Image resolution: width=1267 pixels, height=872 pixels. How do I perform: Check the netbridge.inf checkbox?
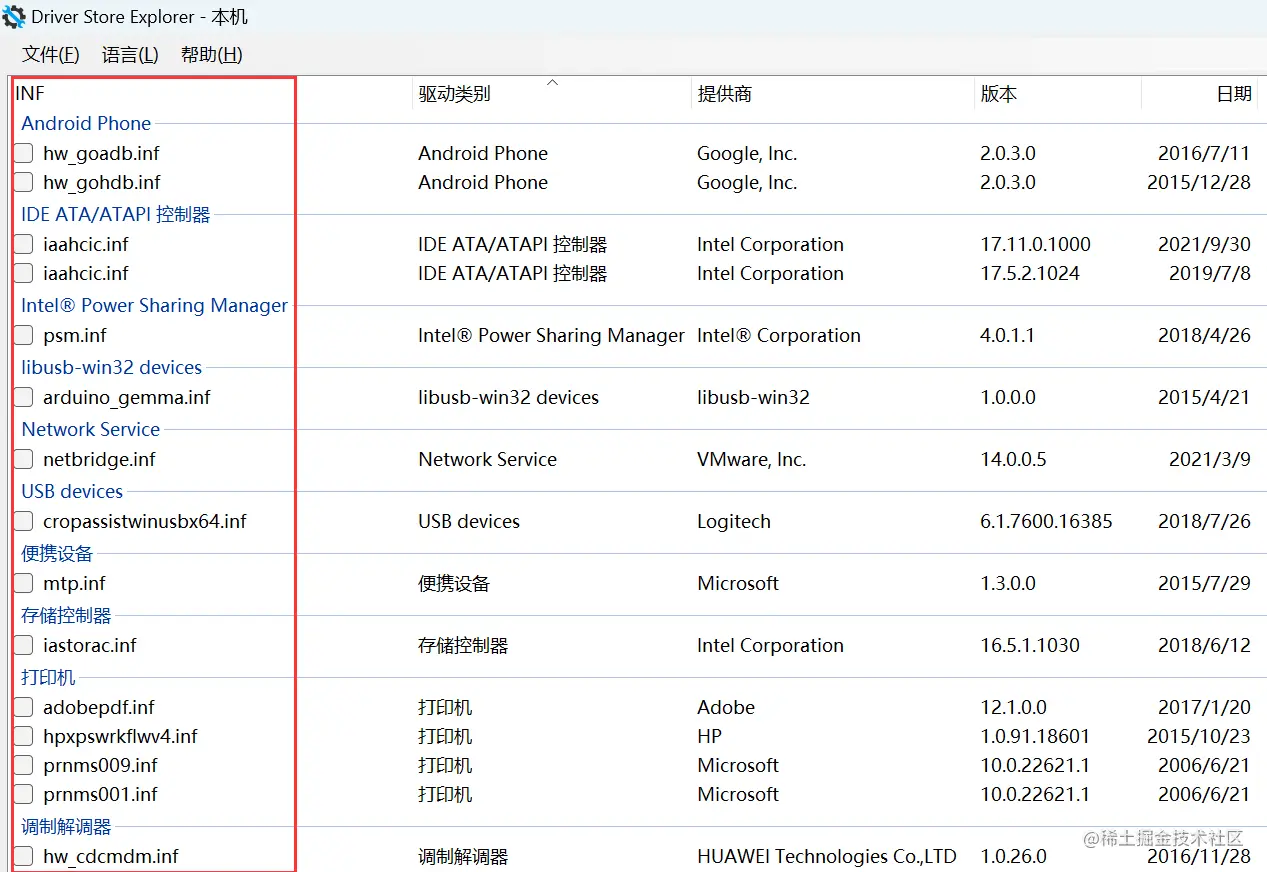tap(24, 460)
